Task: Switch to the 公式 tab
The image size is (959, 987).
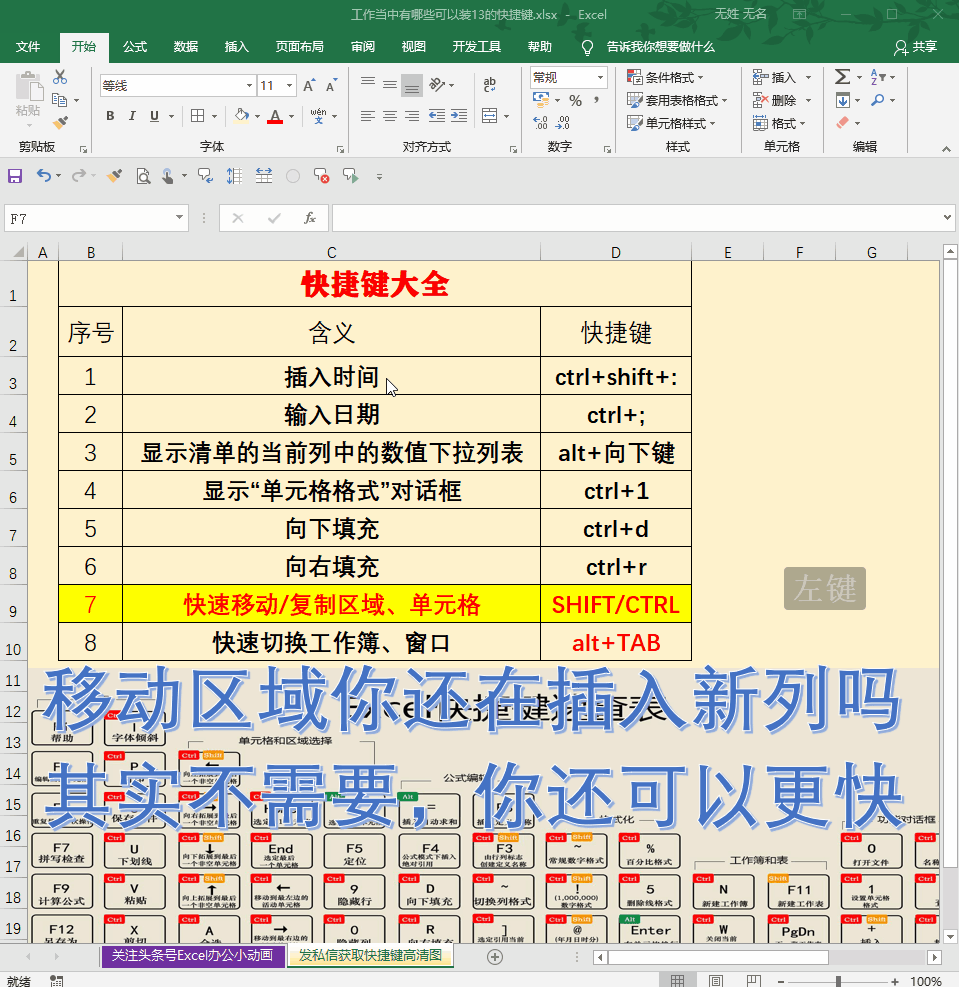Action: coord(135,47)
